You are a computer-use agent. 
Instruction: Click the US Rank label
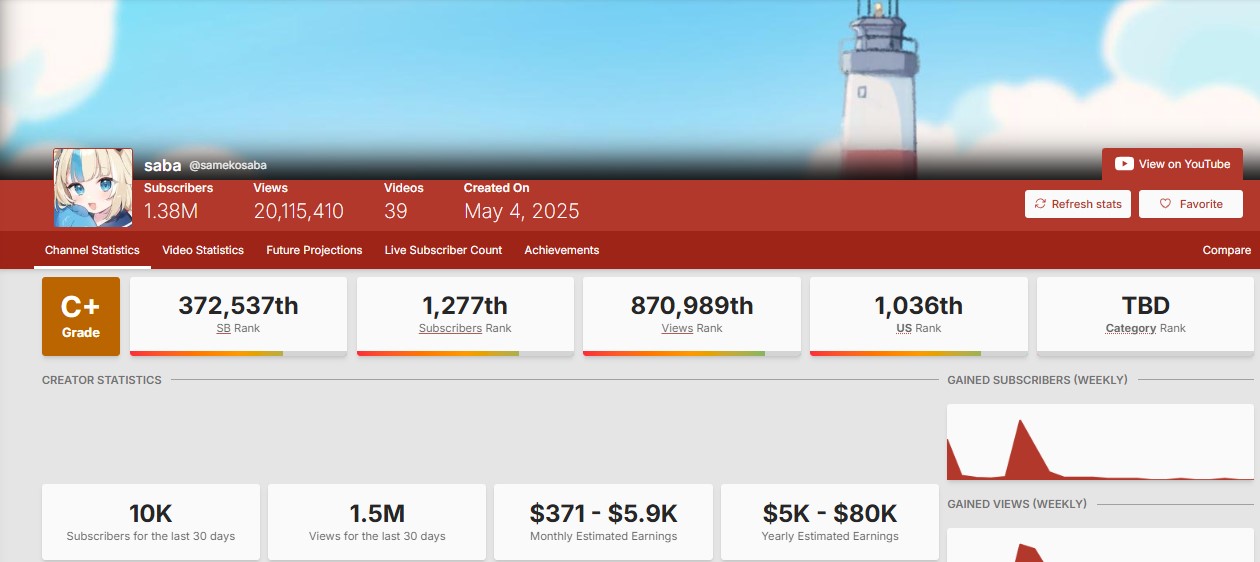click(x=919, y=328)
